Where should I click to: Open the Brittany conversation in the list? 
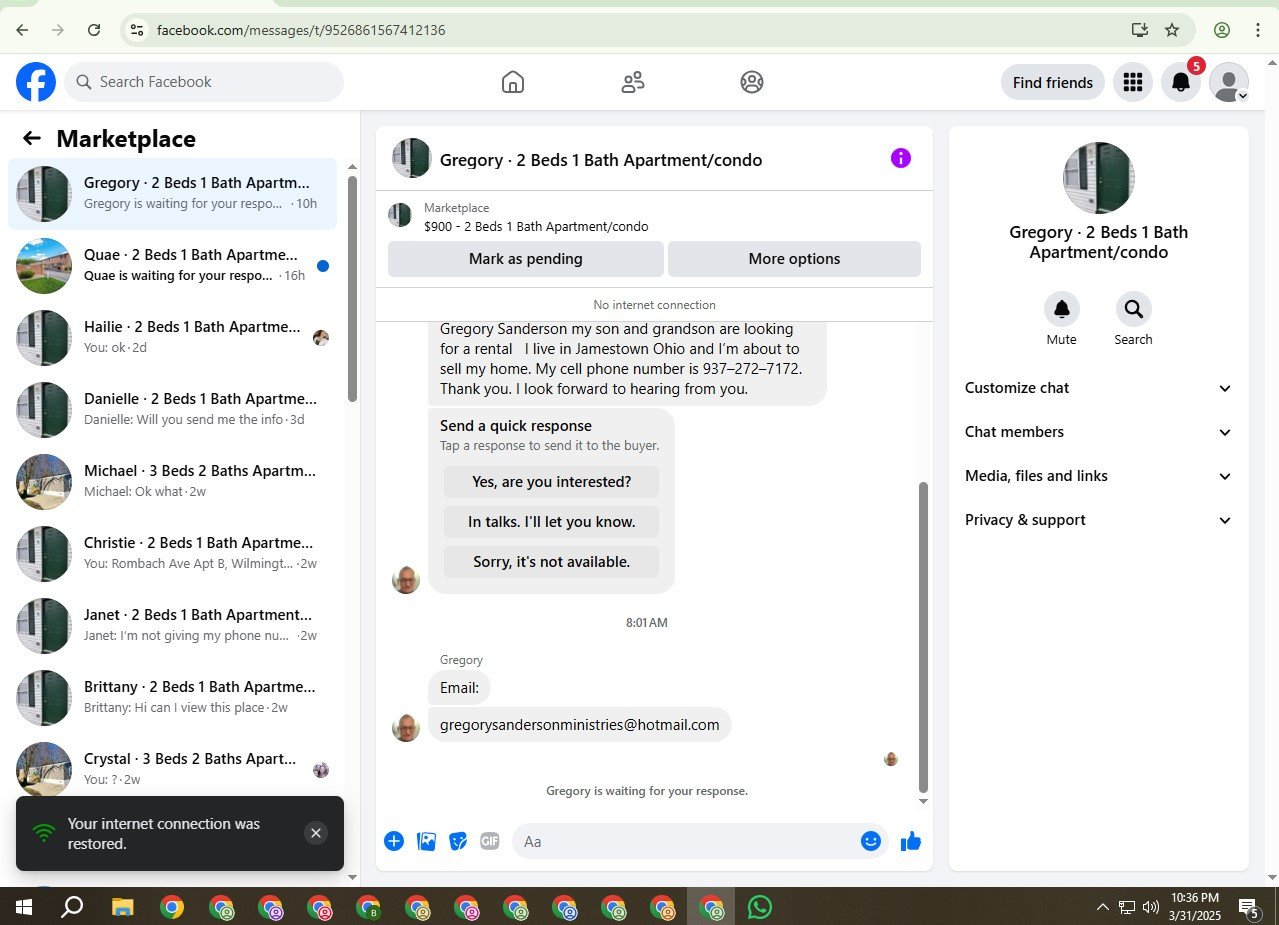point(172,698)
